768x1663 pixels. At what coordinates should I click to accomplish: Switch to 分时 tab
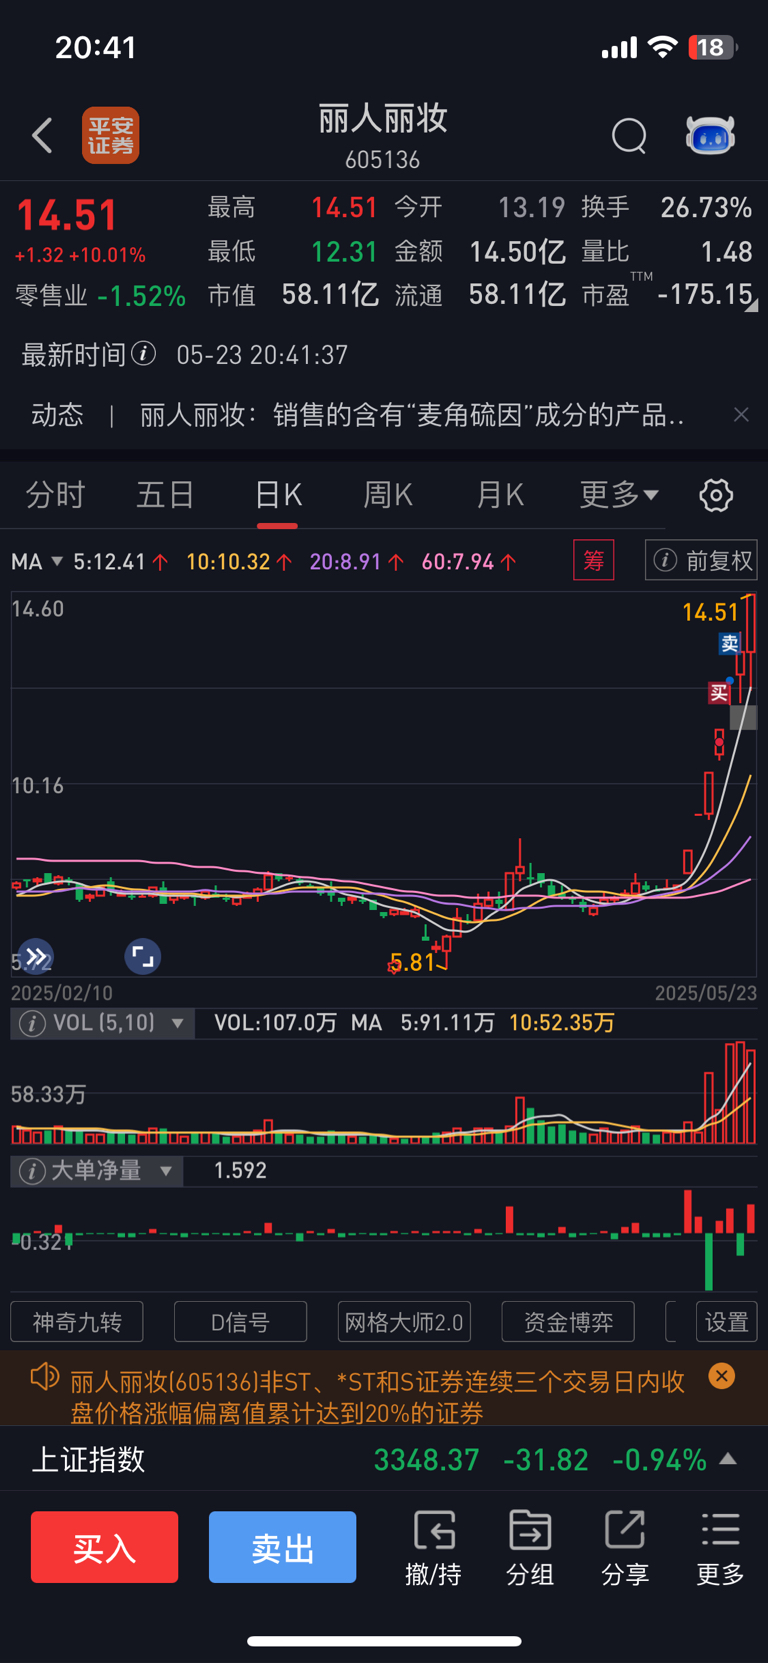coord(55,494)
